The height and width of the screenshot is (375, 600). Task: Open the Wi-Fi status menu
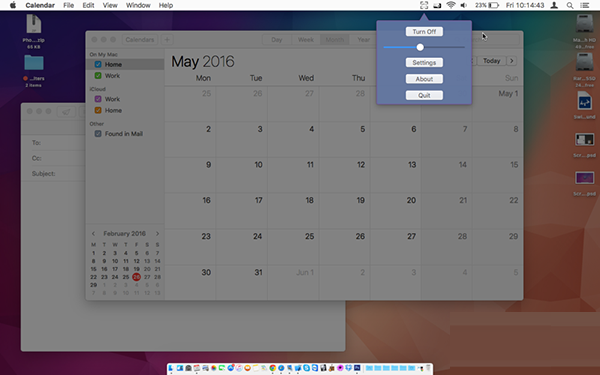[x=451, y=5]
